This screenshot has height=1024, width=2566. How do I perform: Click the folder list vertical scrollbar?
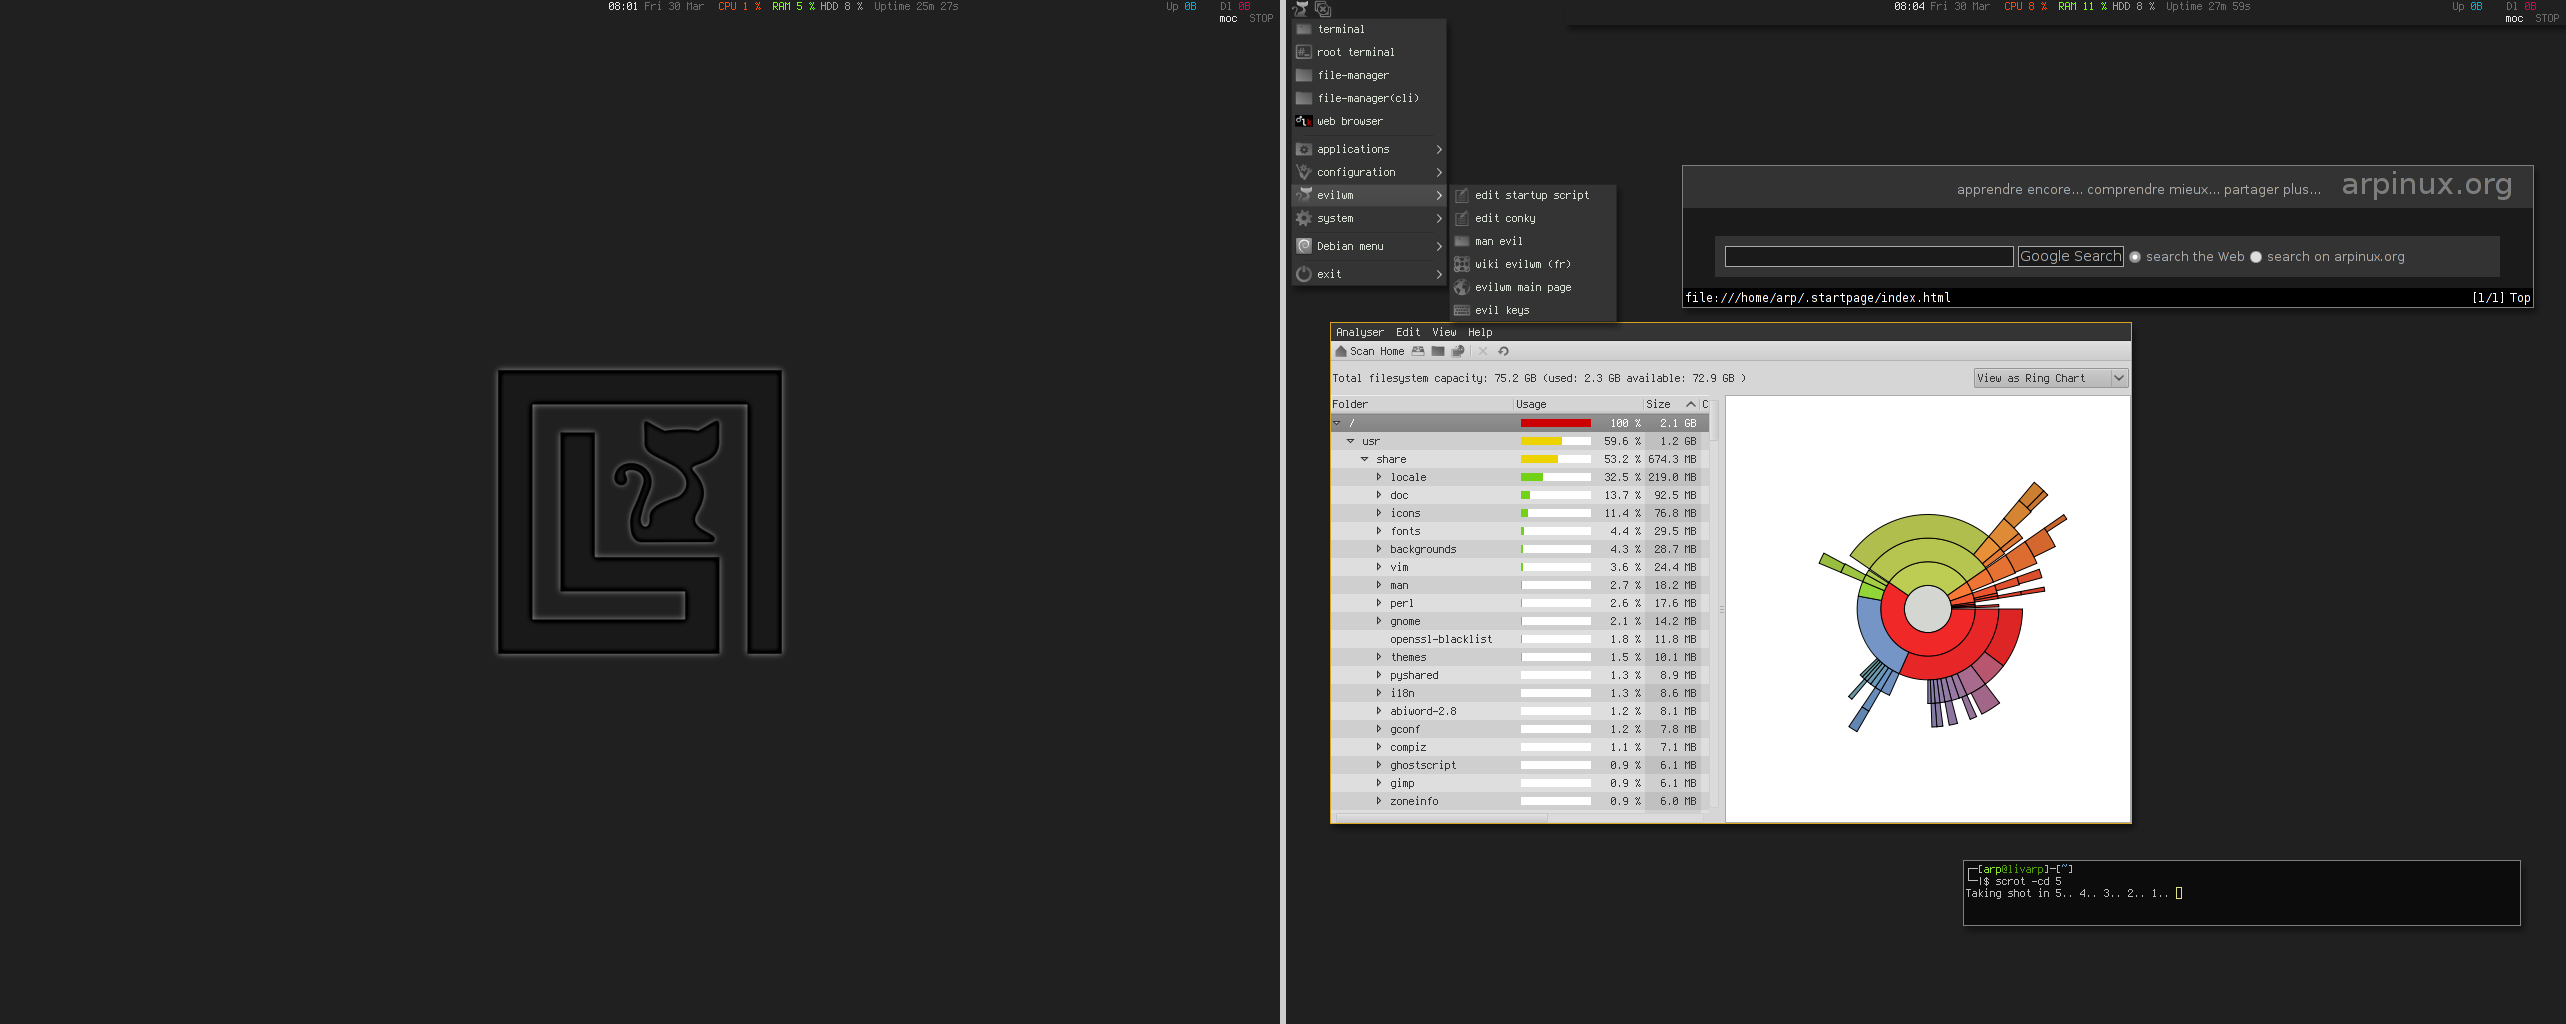point(1713,604)
